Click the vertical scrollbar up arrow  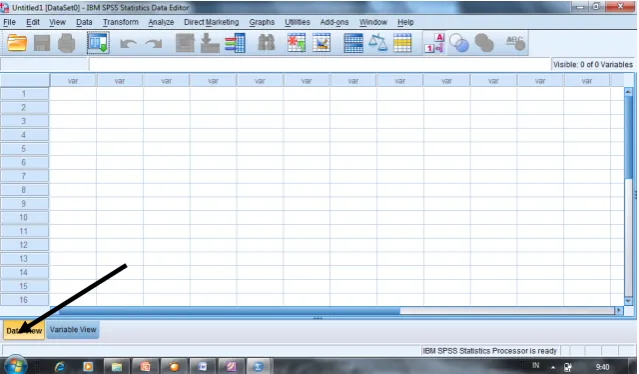(x=628, y=92)
